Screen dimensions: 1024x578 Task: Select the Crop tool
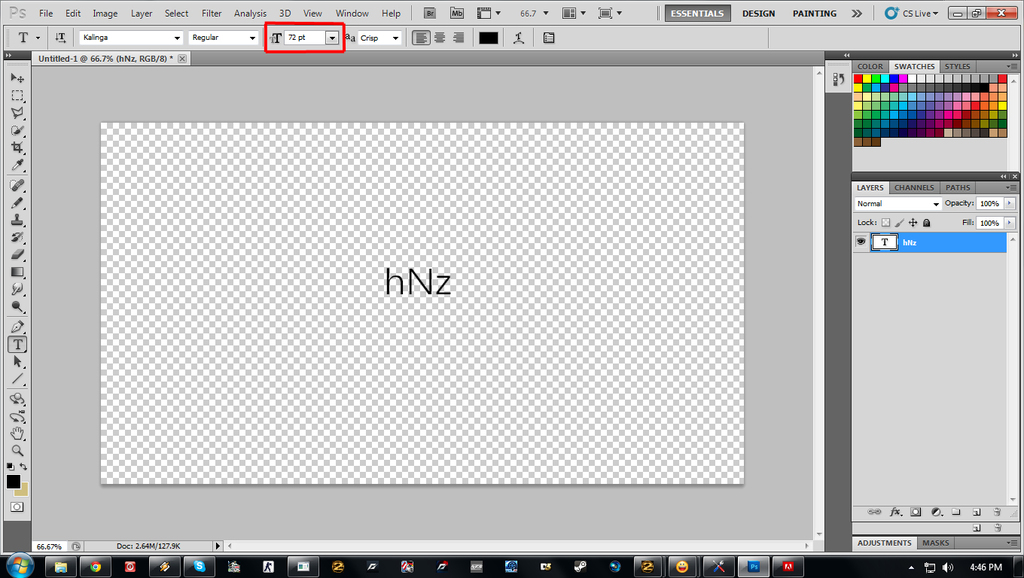[17, 148]
